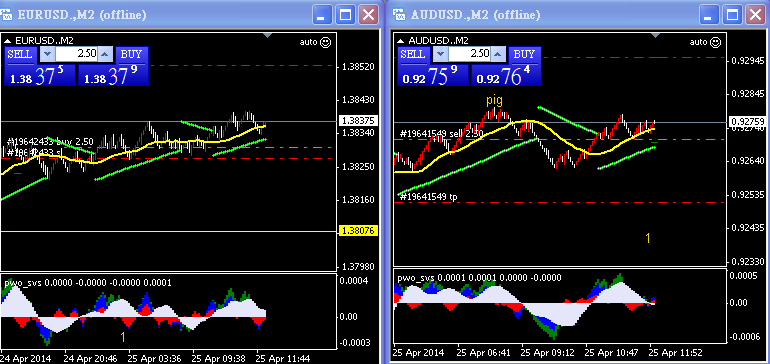
Task: Click the SELL button on AUDUSD chart
Action: pos(413,54)
